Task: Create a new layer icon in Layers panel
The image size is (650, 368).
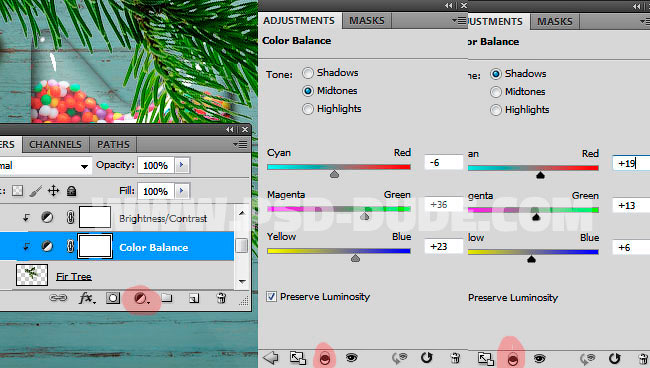Action: pos(194,298)
